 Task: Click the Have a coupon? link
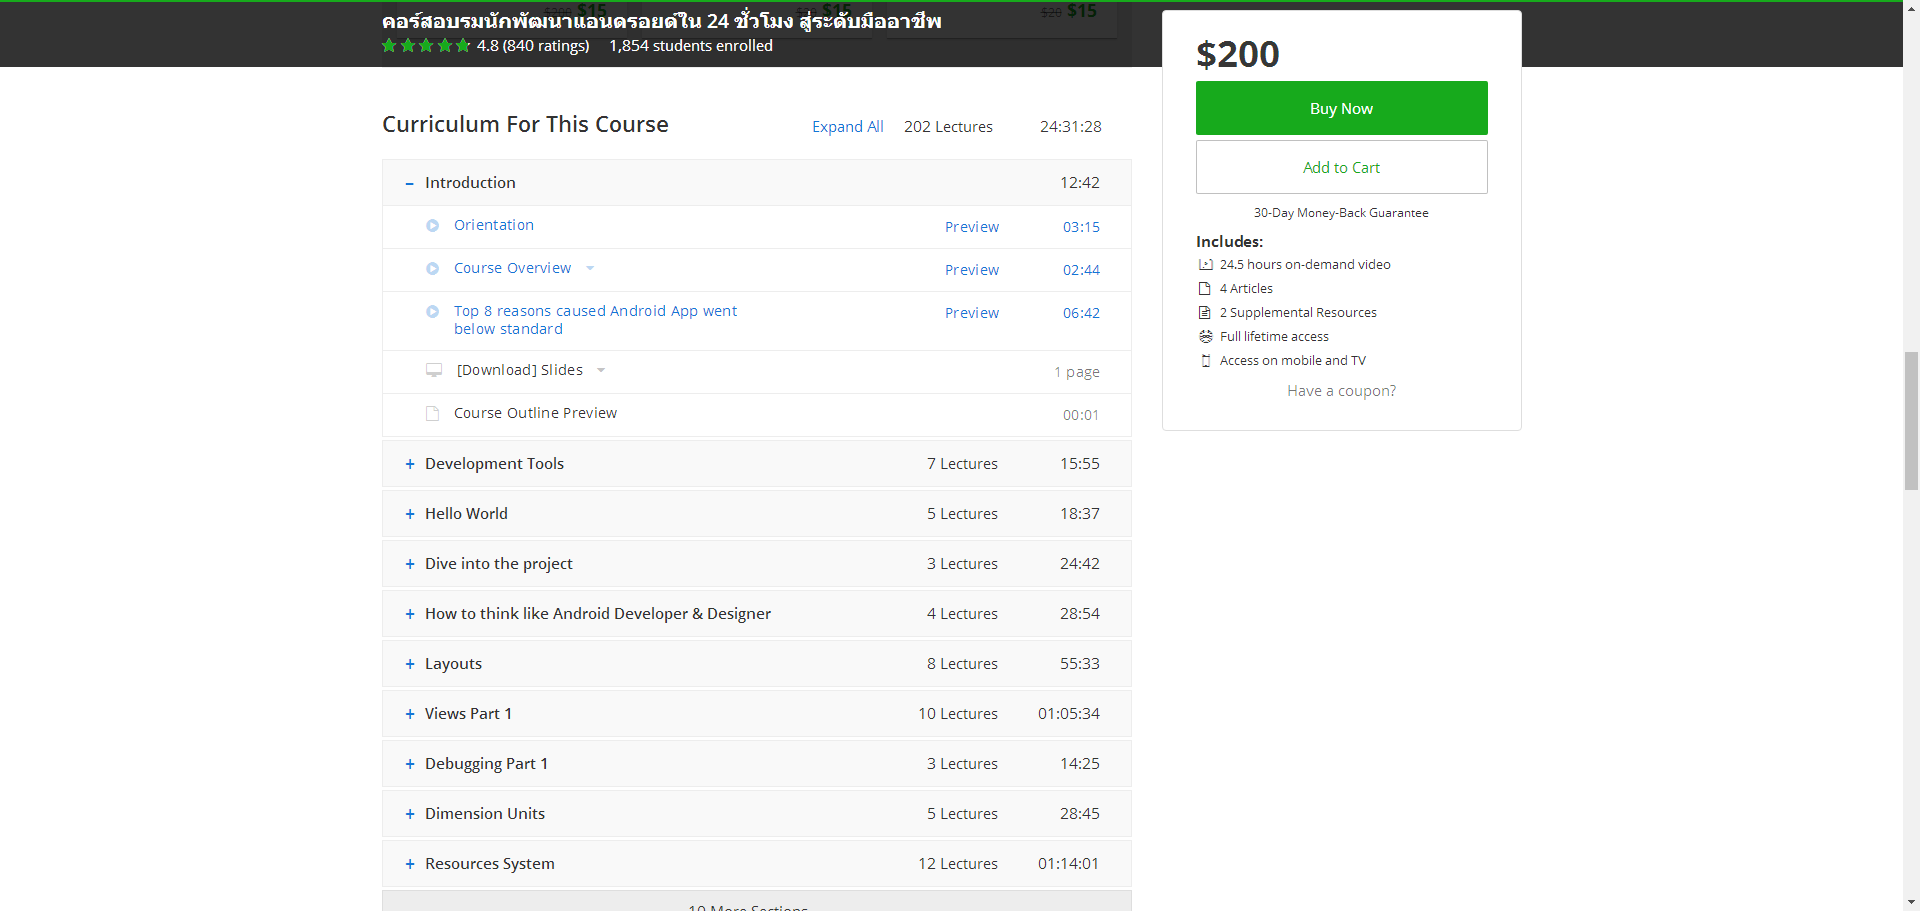point(1341,391)
